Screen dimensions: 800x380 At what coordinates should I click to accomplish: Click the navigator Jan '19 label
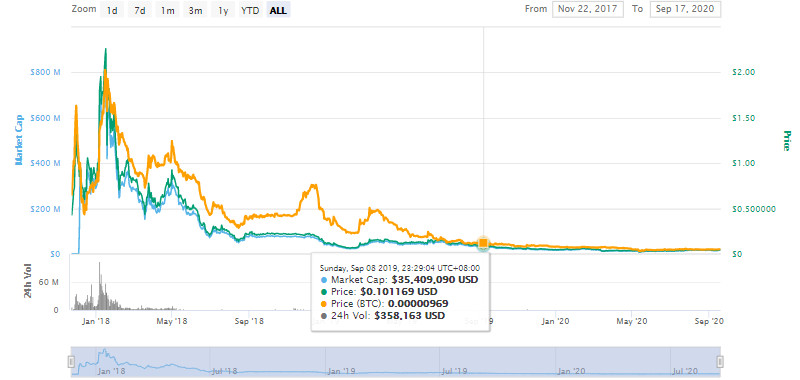pos(342,371)
